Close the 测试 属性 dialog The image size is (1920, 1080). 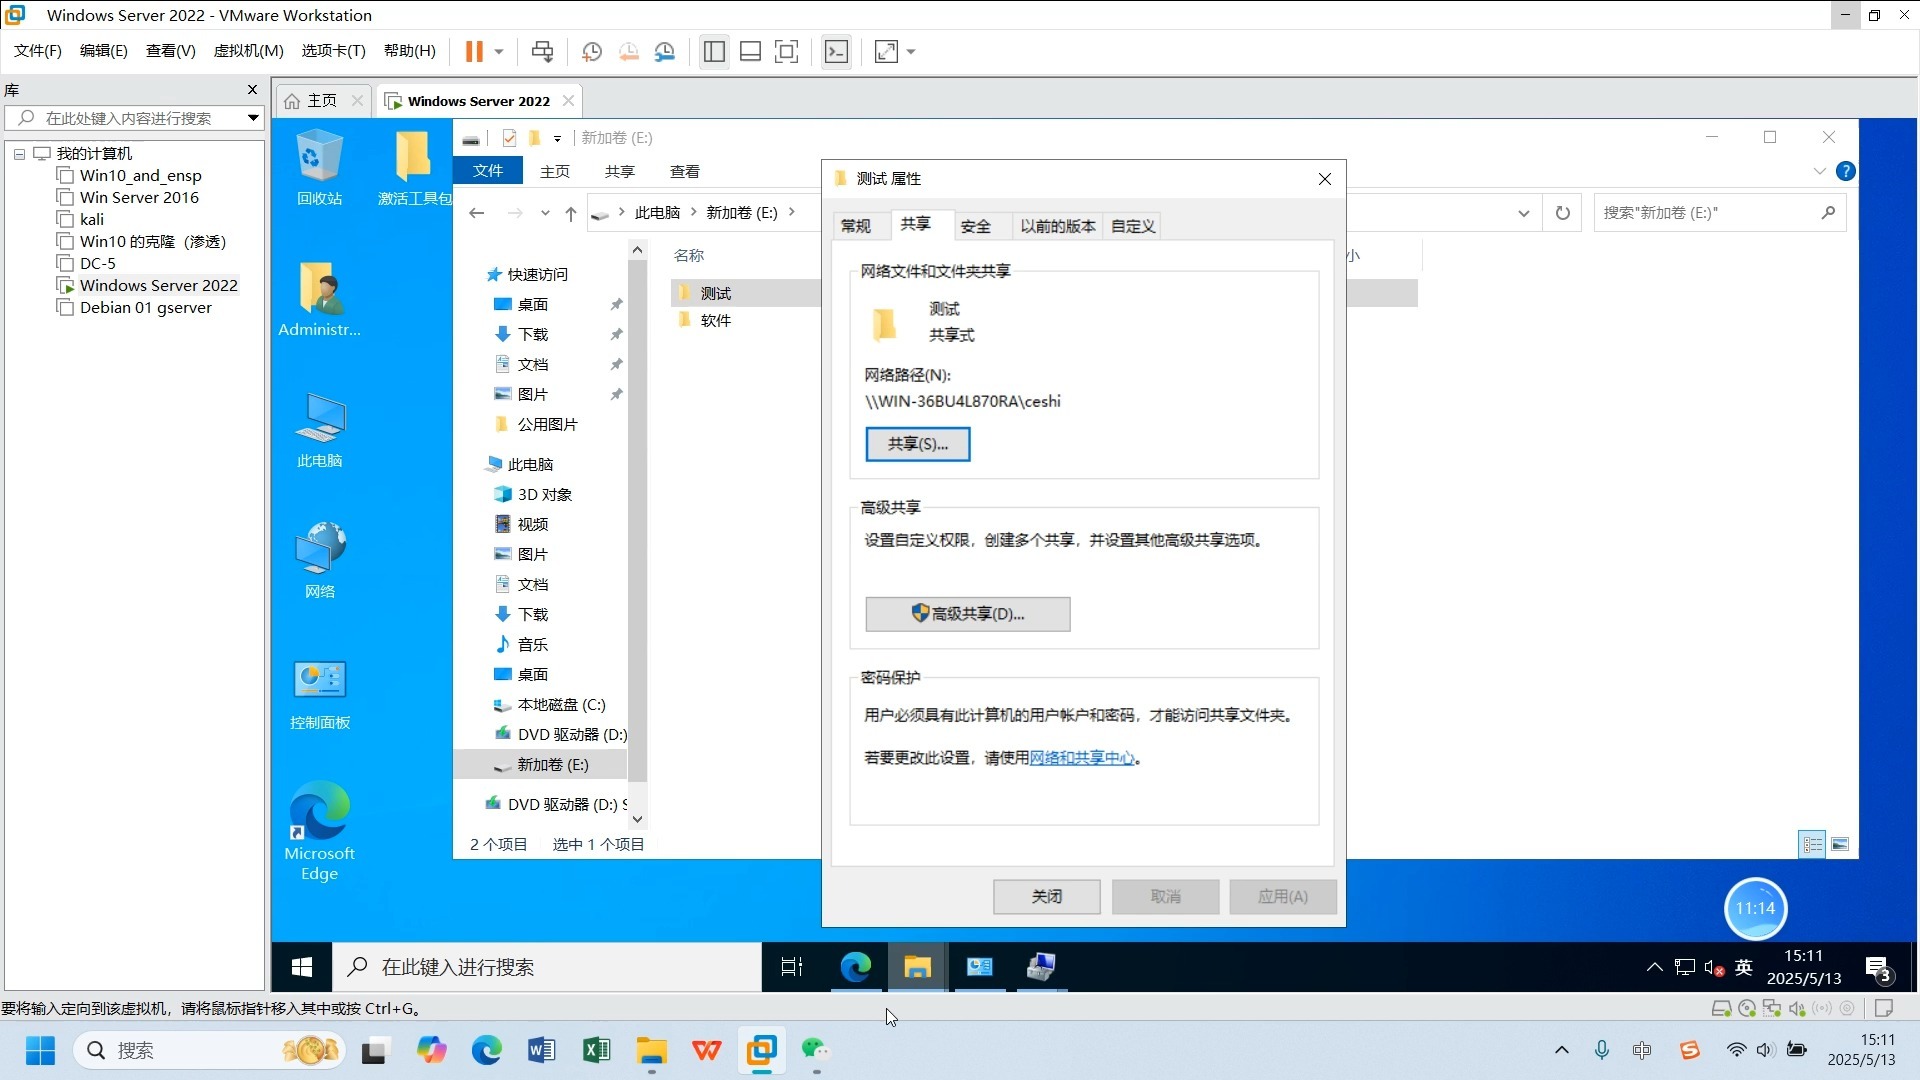coord(1325,179)
